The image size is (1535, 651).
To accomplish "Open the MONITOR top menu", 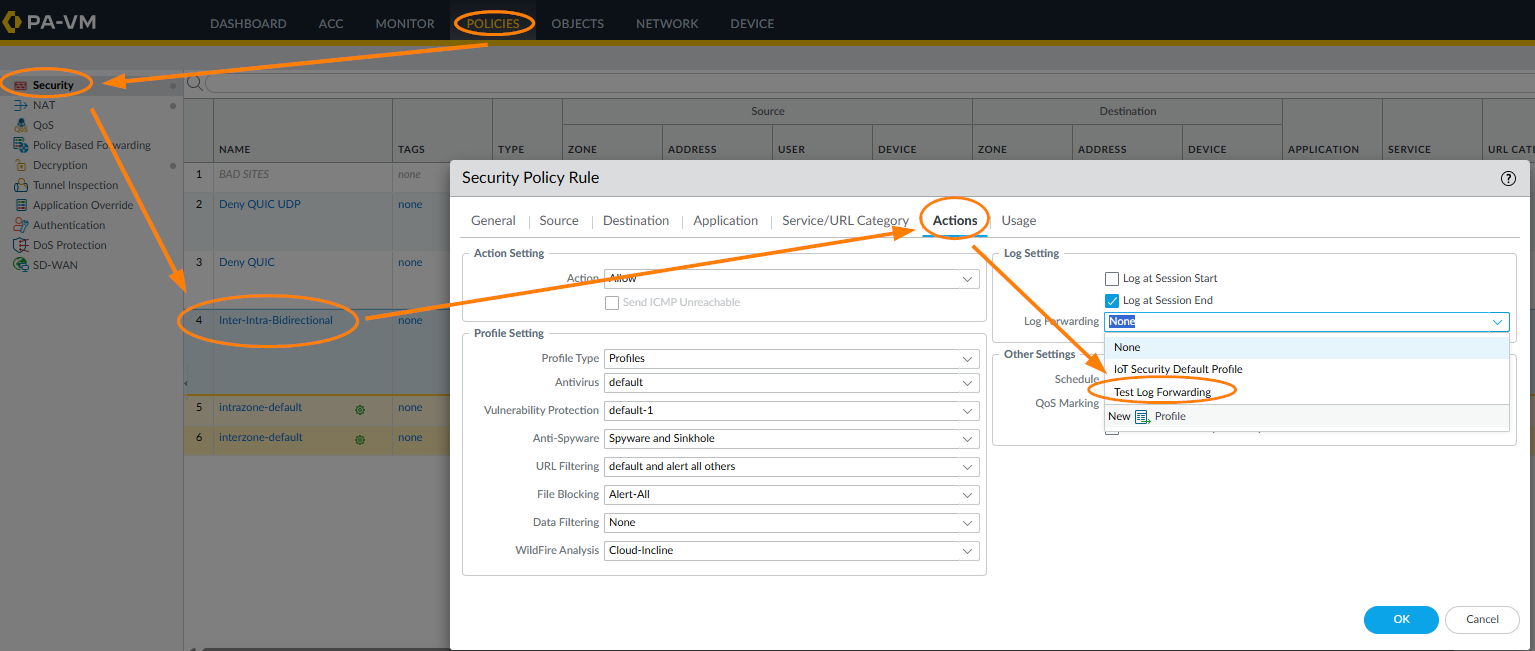I will [x=405, y=23].
